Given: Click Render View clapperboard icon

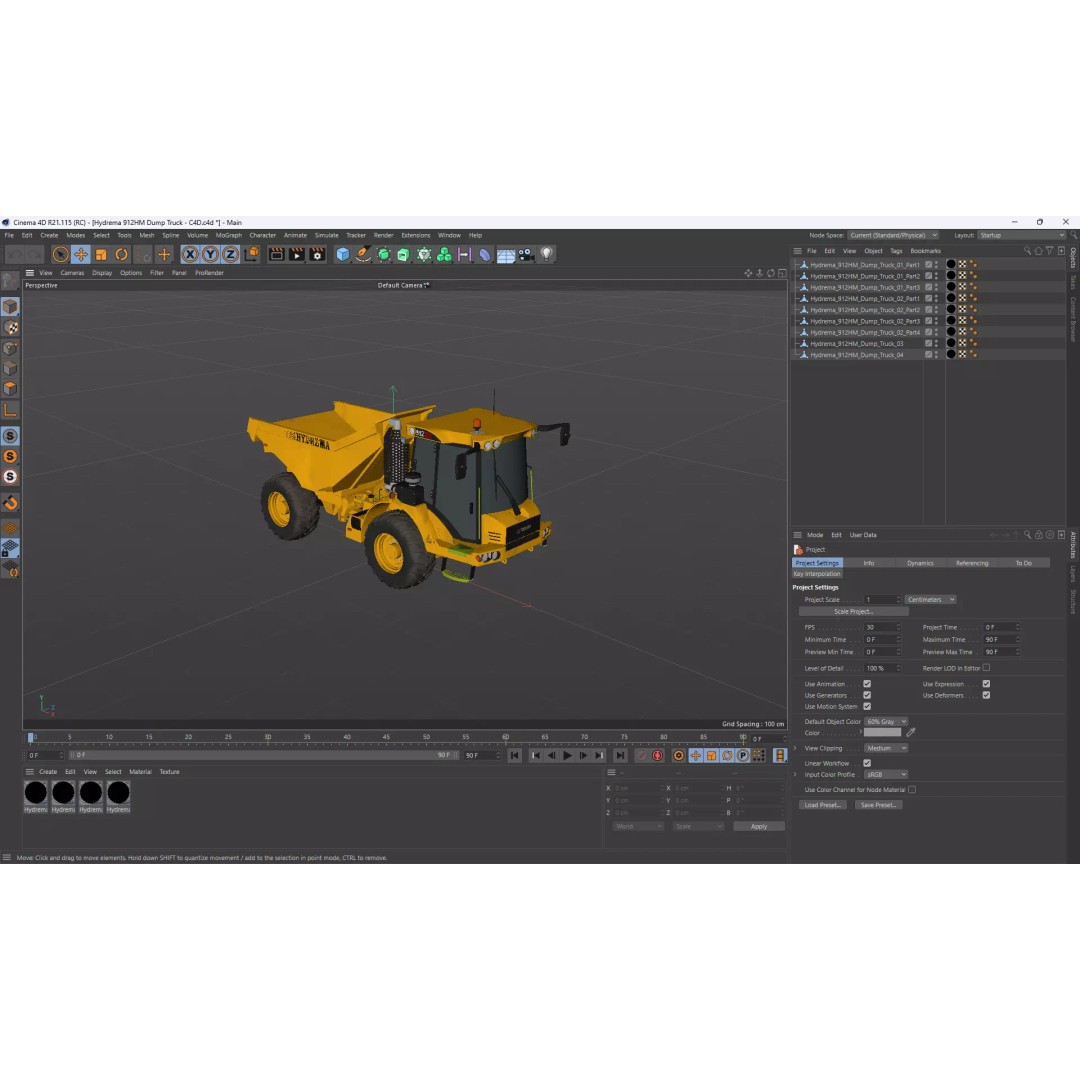Looking at the screenshot, I should 277,255.
